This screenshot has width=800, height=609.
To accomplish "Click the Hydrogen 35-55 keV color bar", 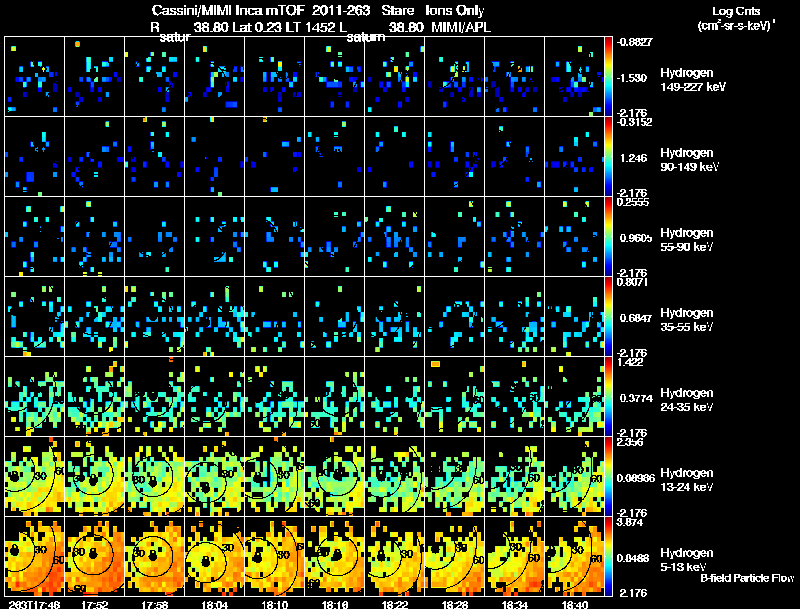I will (608, 317).
